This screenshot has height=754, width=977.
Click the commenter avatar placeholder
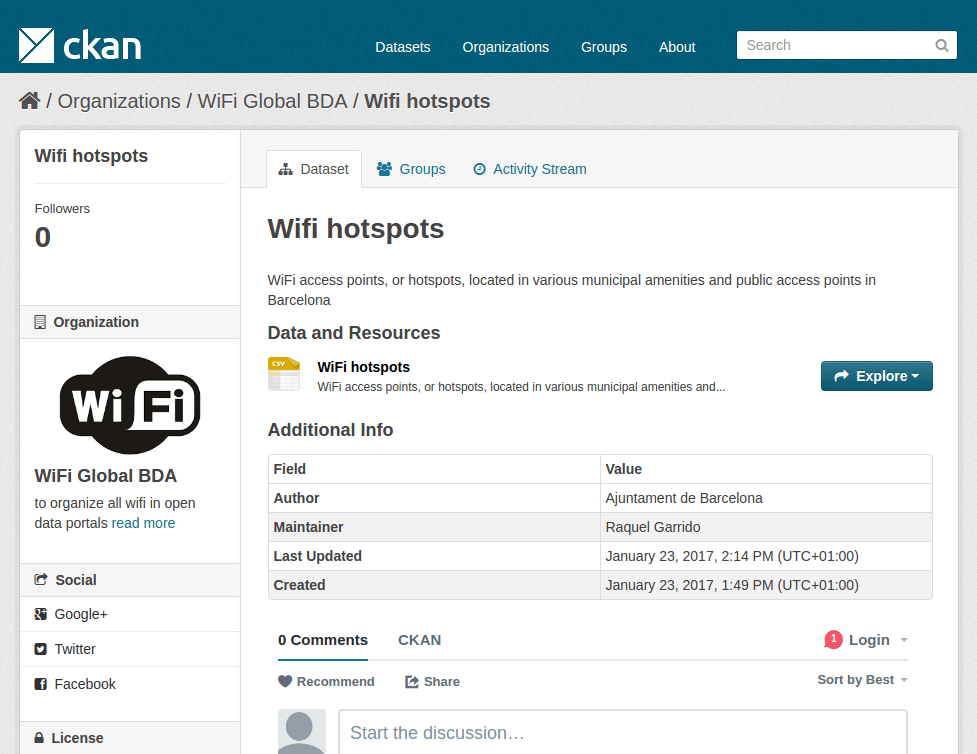tap(302, 732)
